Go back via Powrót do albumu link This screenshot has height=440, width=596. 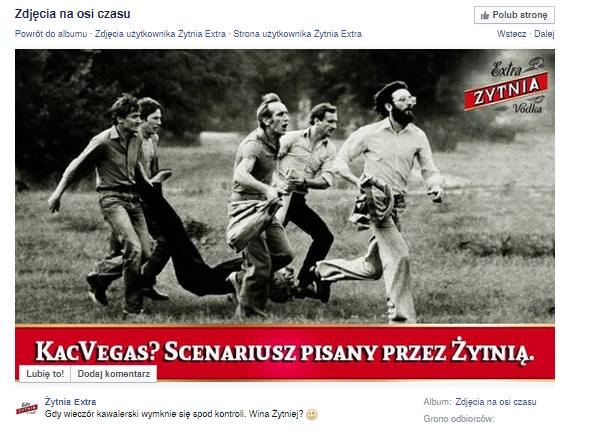point(51,34)
